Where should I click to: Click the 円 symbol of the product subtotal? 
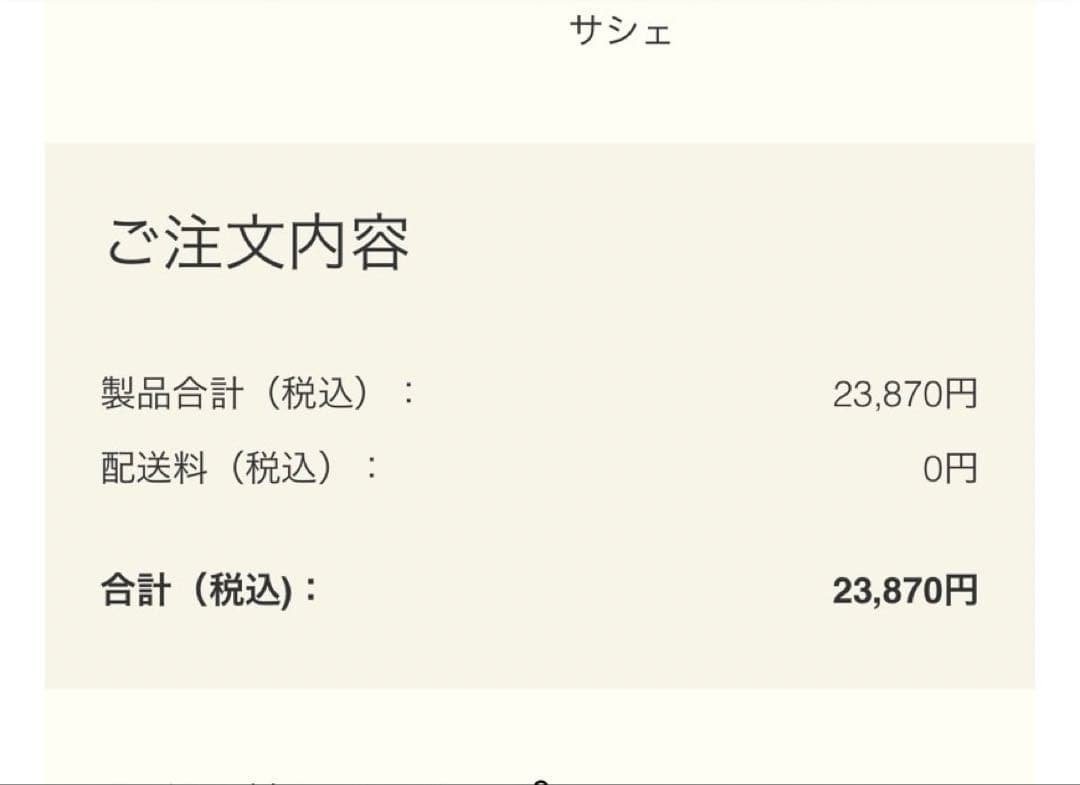[x=961, y=395]
